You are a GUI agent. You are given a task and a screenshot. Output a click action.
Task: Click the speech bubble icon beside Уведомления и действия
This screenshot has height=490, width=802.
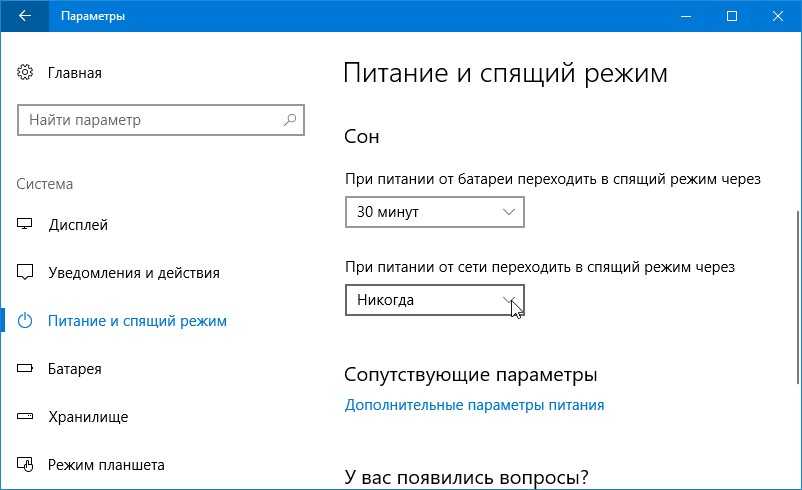coord(25,272)
